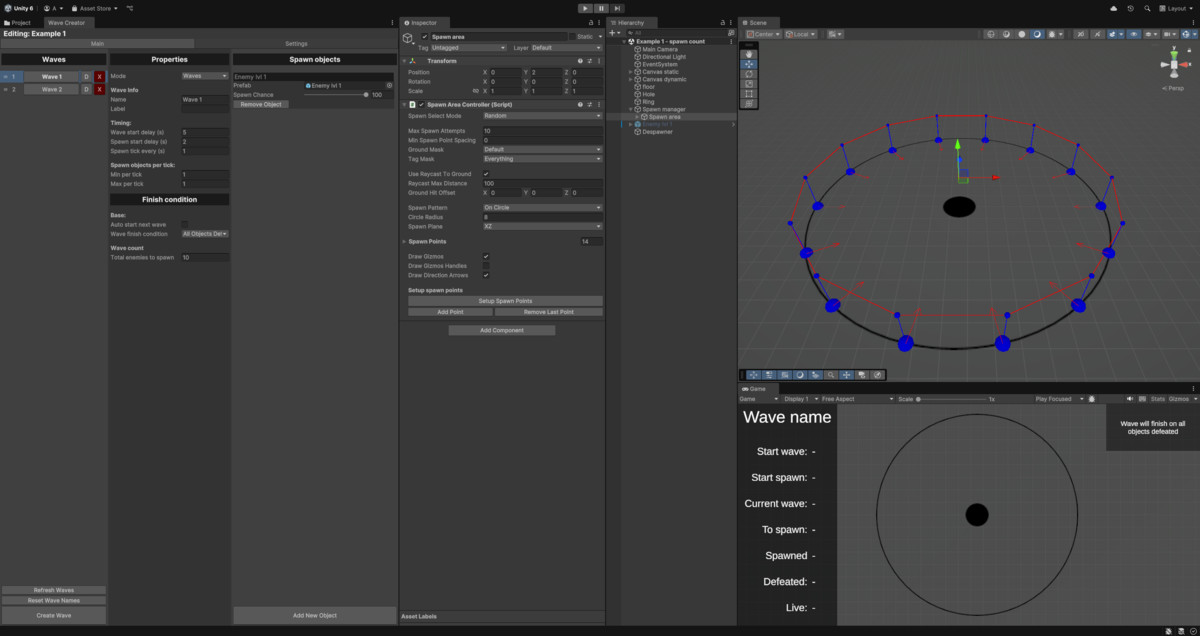Toggle Draw Direction Arrows checkbox

(486, 275)
